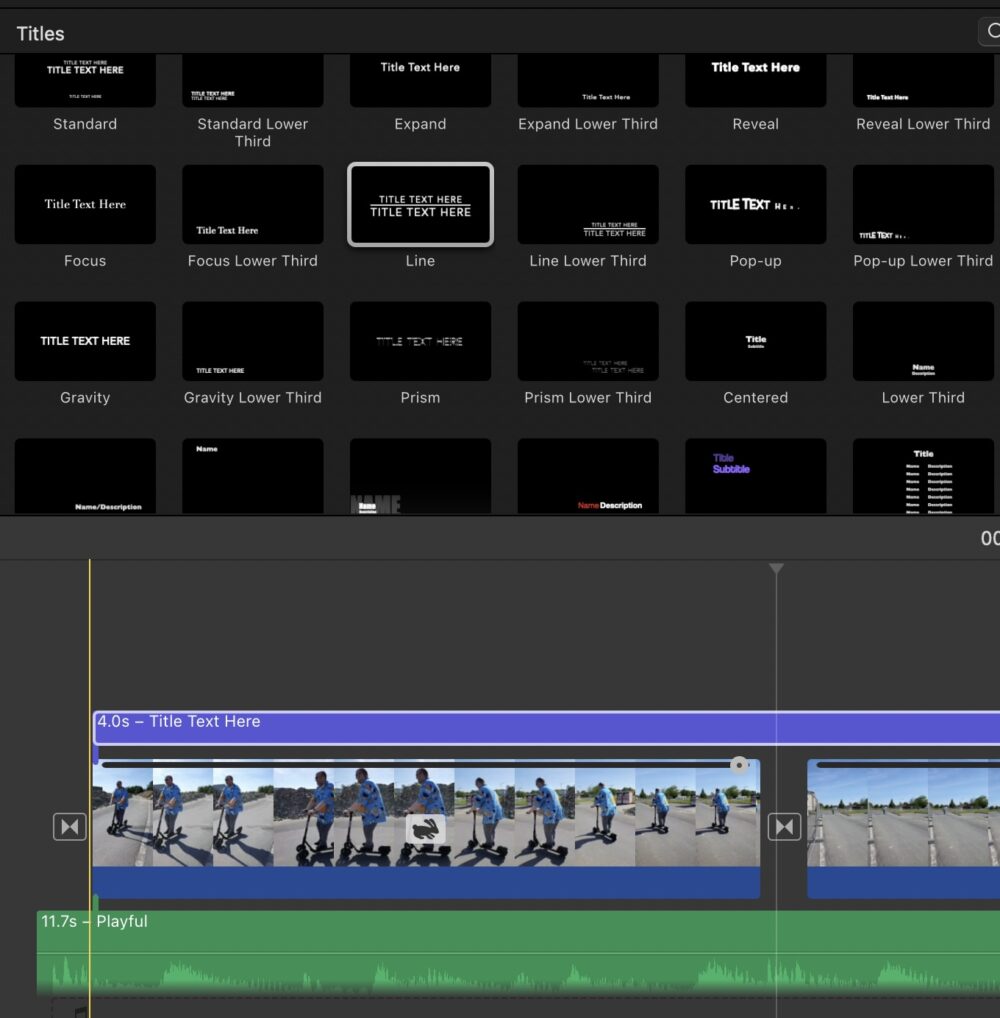Click the gray adjustment circle on the scooter clip

click(740, 765)
